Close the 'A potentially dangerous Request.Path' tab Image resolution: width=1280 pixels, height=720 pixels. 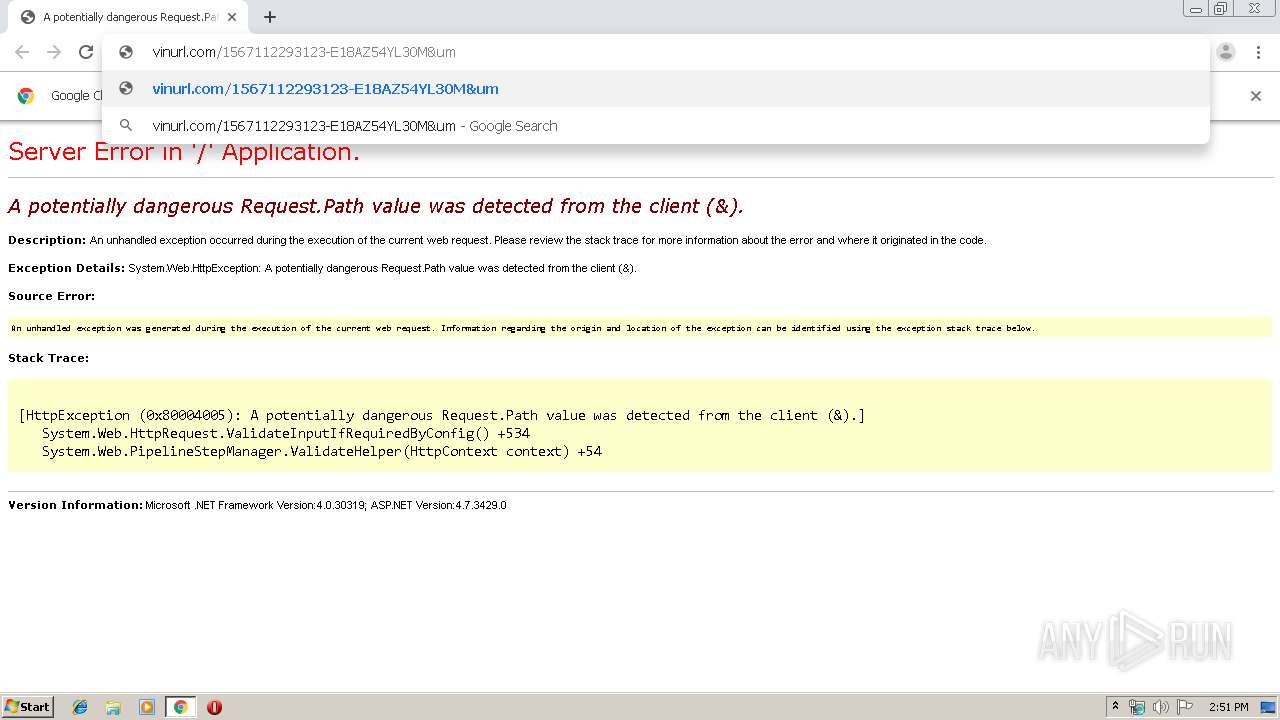232,17
